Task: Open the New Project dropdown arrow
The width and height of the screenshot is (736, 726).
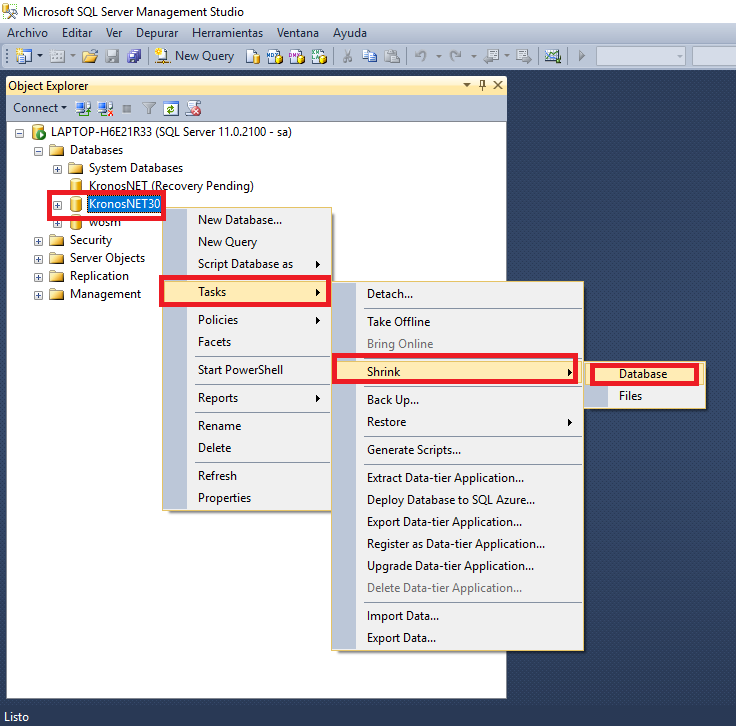Action: [x=39, y=56]
